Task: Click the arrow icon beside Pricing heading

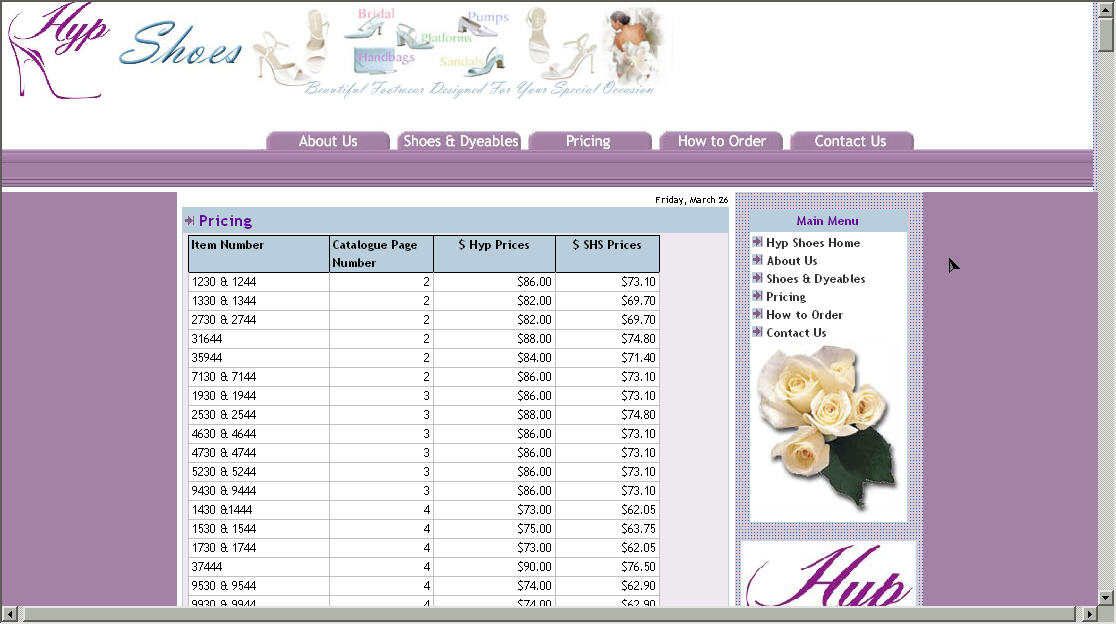Action: [x=189, y=220]
